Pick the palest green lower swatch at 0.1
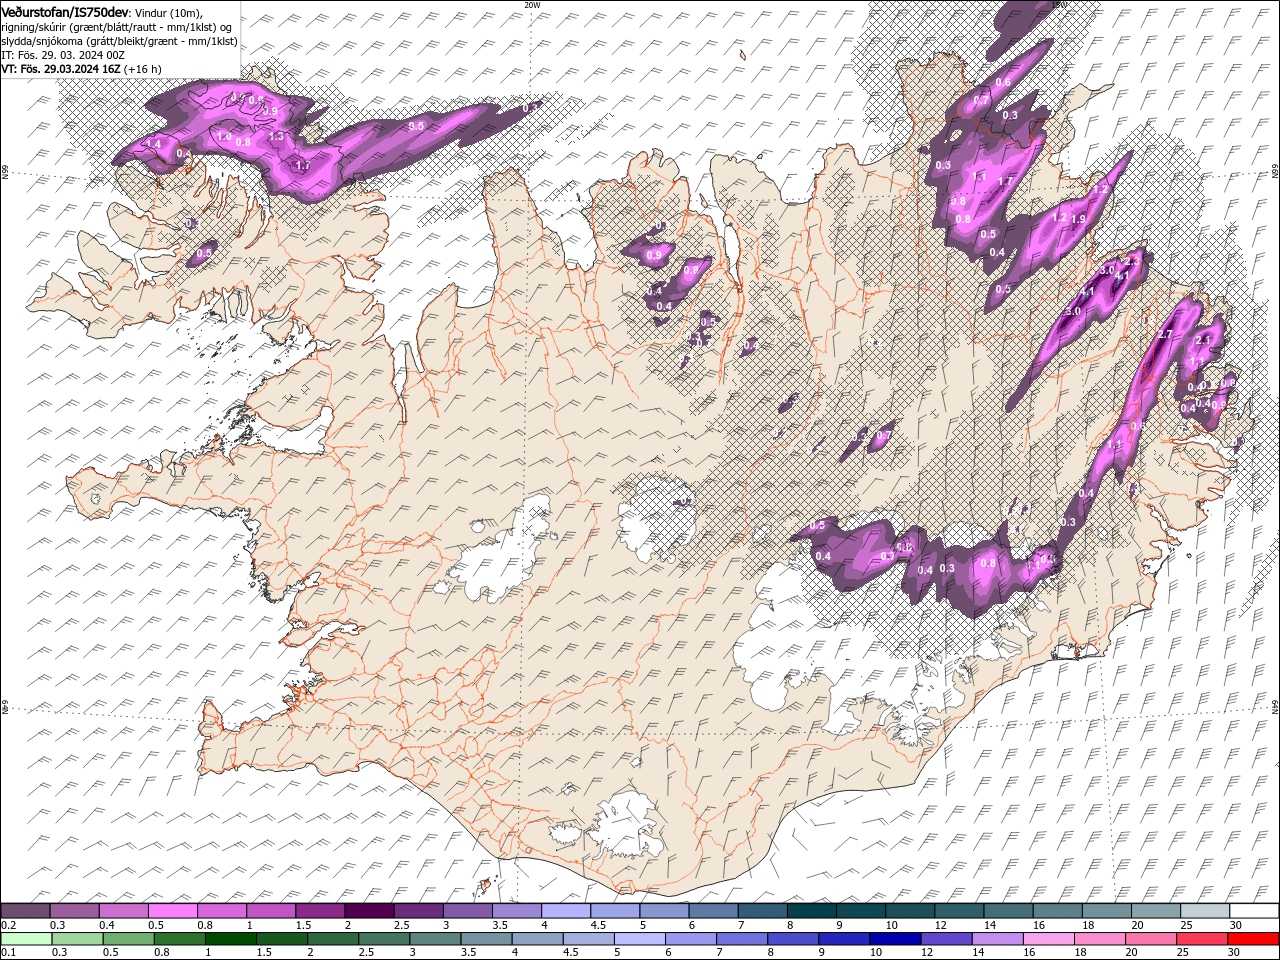Screen dimensions: 1280x960 (x=26, y=939)
